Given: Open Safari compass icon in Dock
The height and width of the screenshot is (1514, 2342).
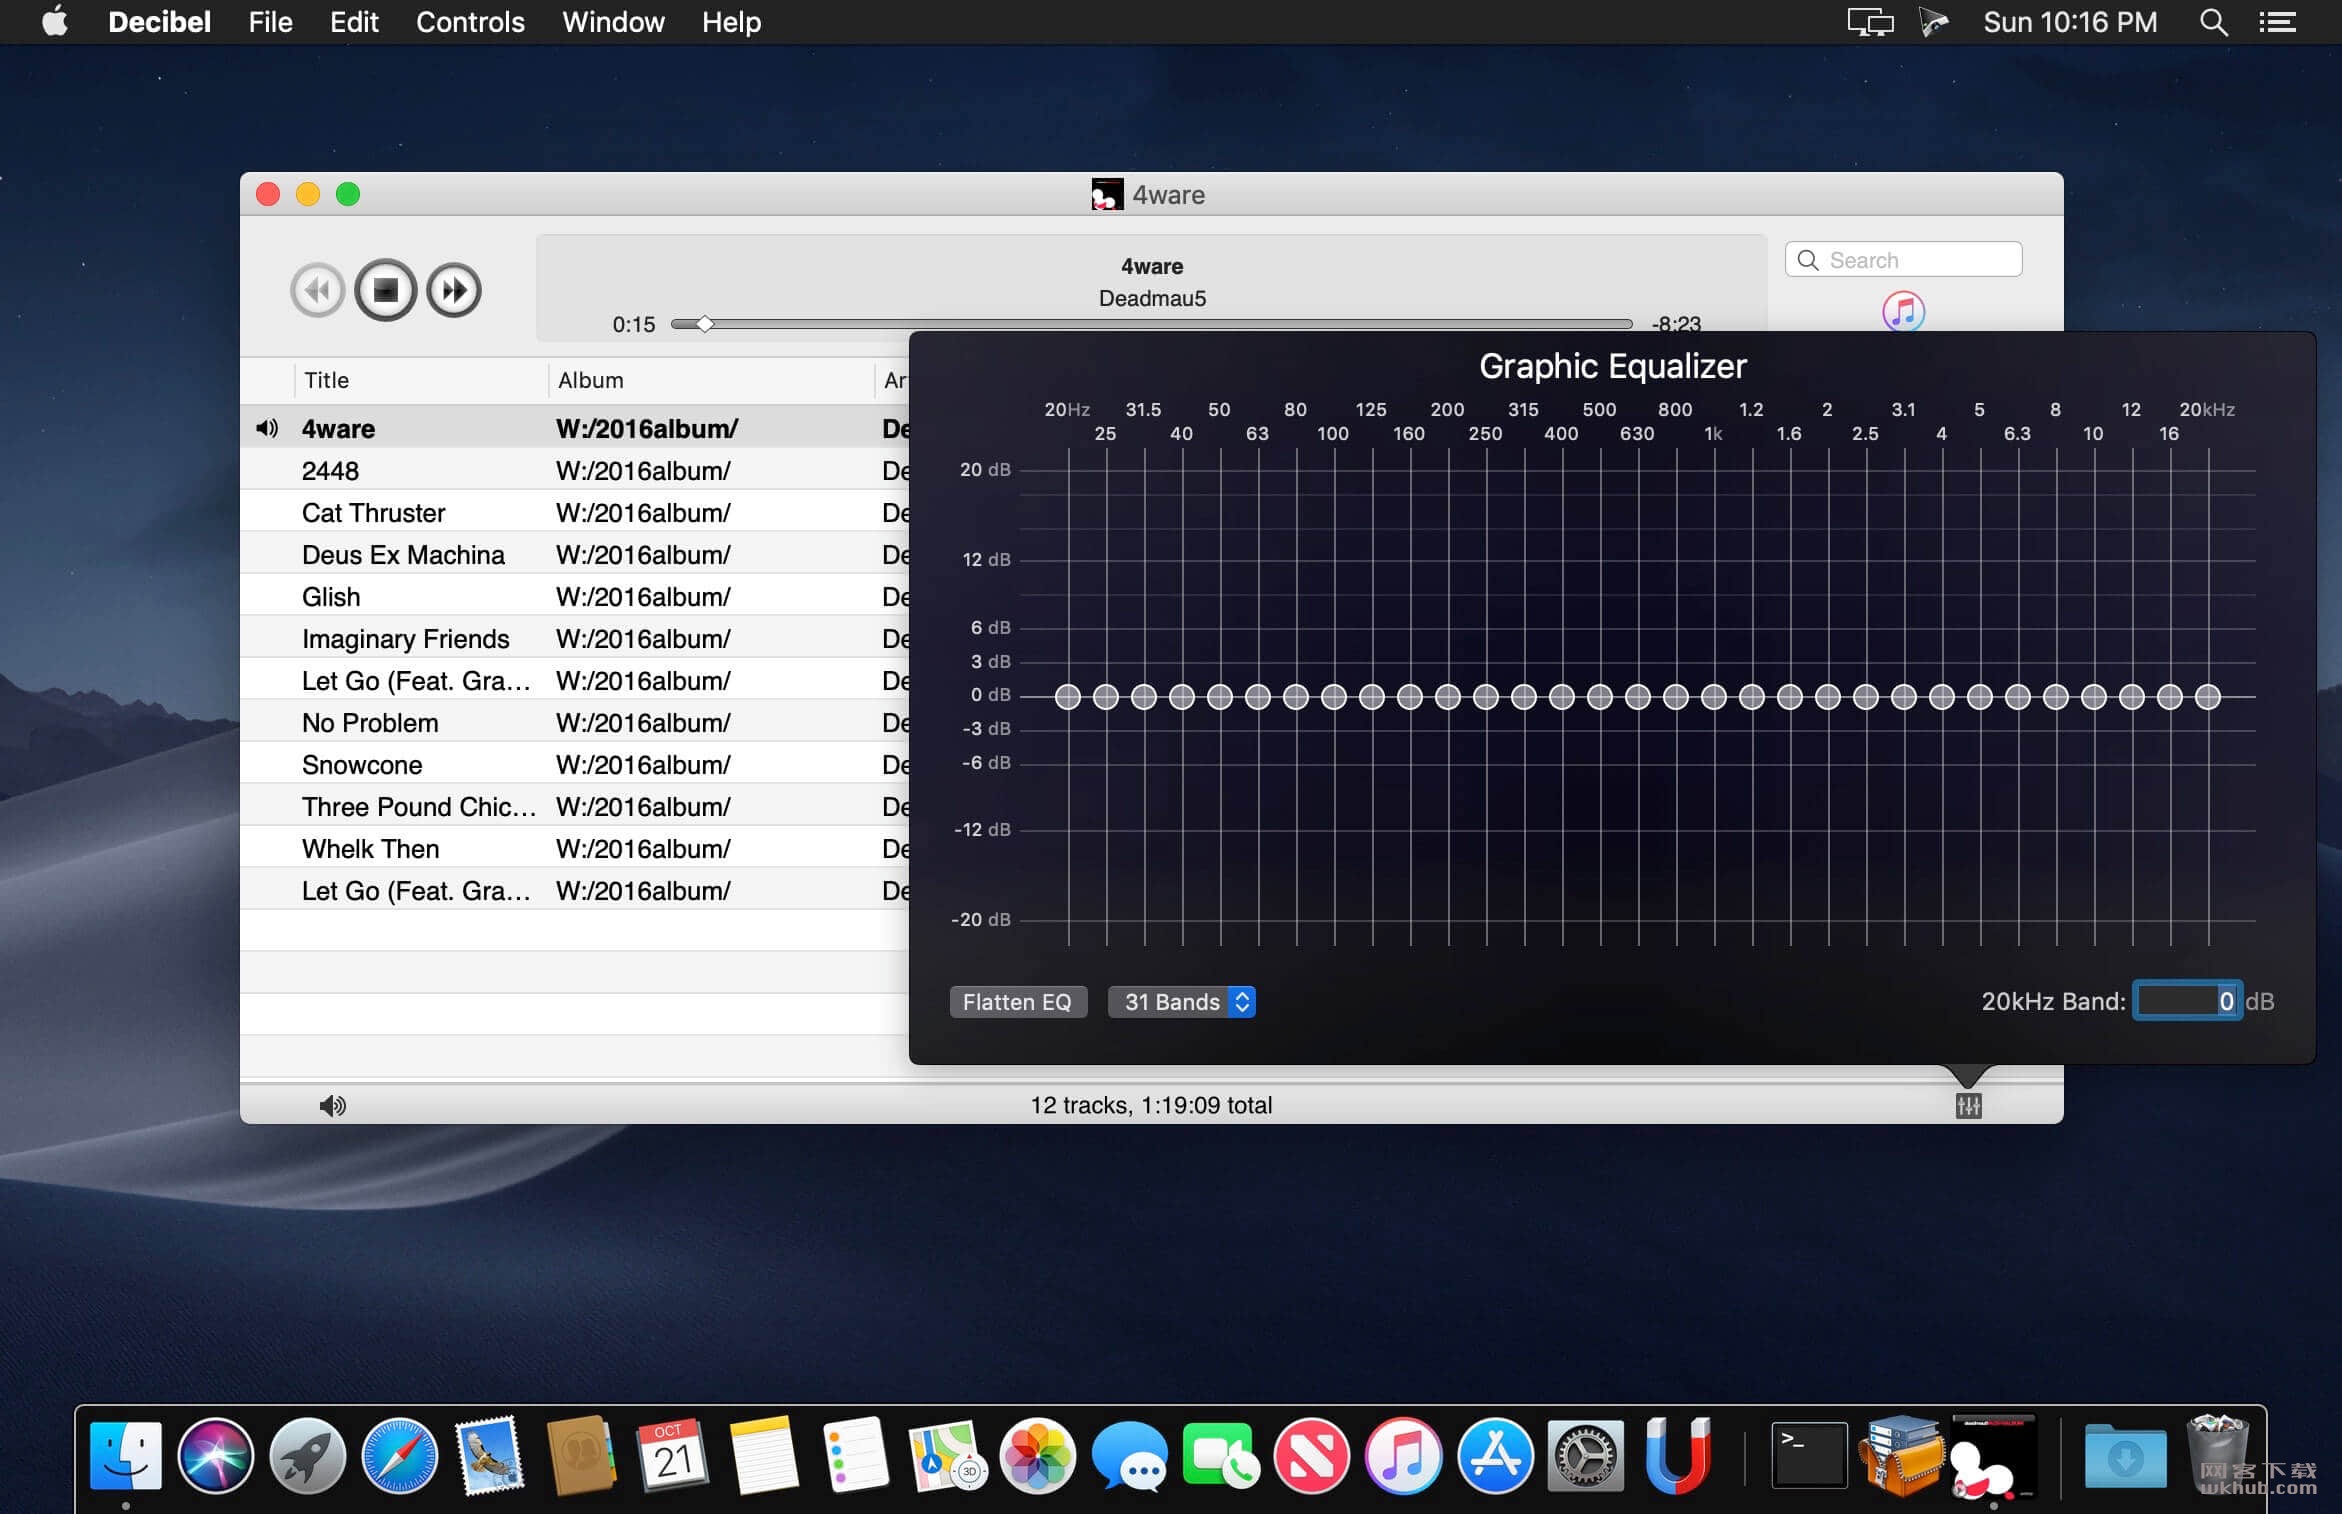Looking at the screenshot, I should [x=399, y=1455].
